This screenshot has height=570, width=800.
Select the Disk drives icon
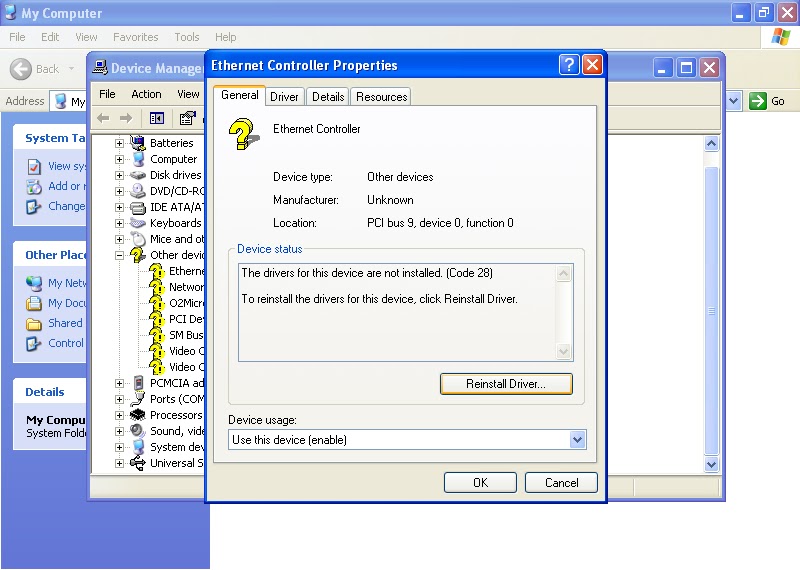[x=138, y=175]
